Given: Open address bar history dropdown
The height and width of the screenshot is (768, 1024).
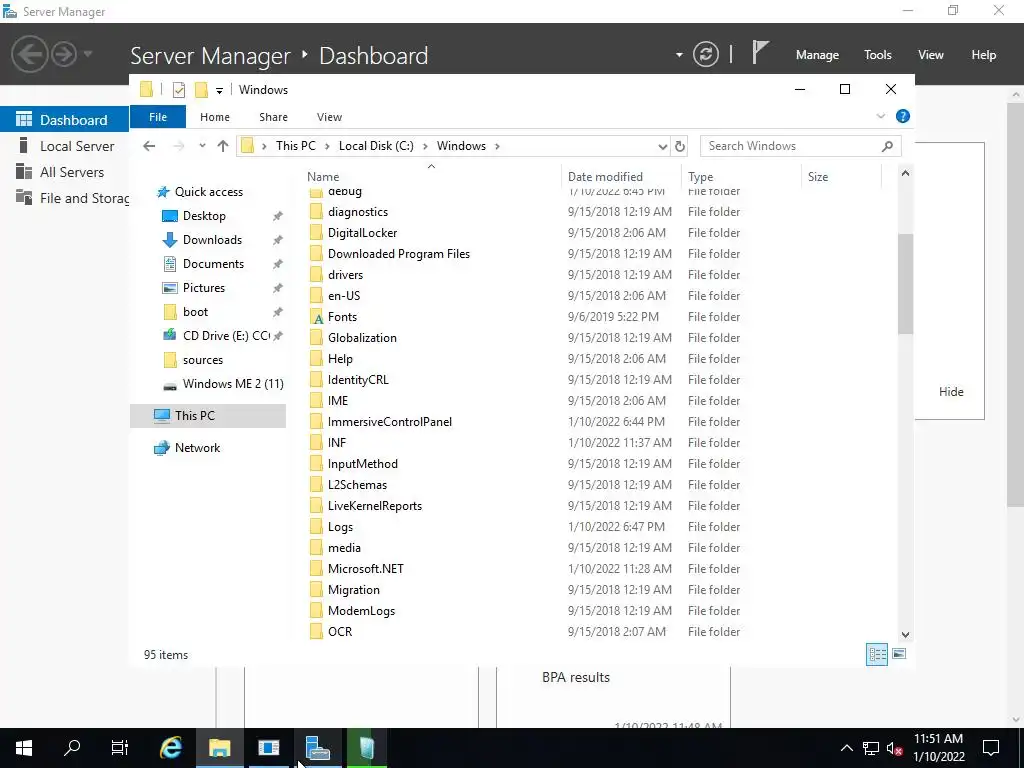Looking at the screenshot, I should pos(662,146).
